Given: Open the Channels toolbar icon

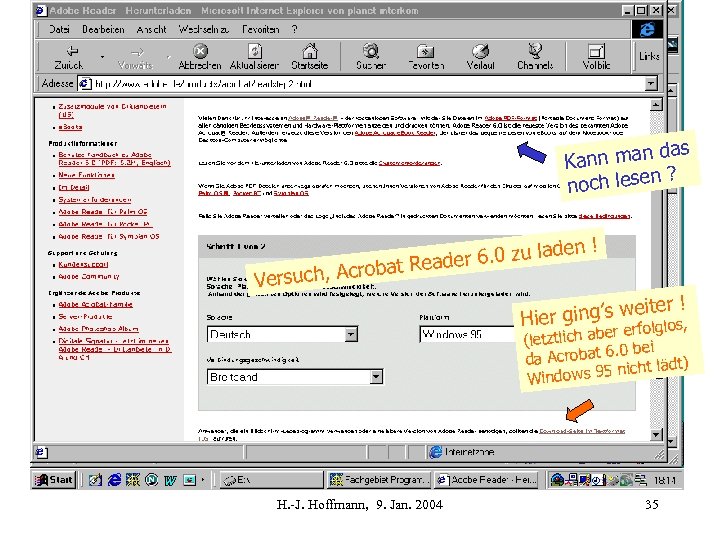Looking at the screenshot, I should [x=535, y=51].
